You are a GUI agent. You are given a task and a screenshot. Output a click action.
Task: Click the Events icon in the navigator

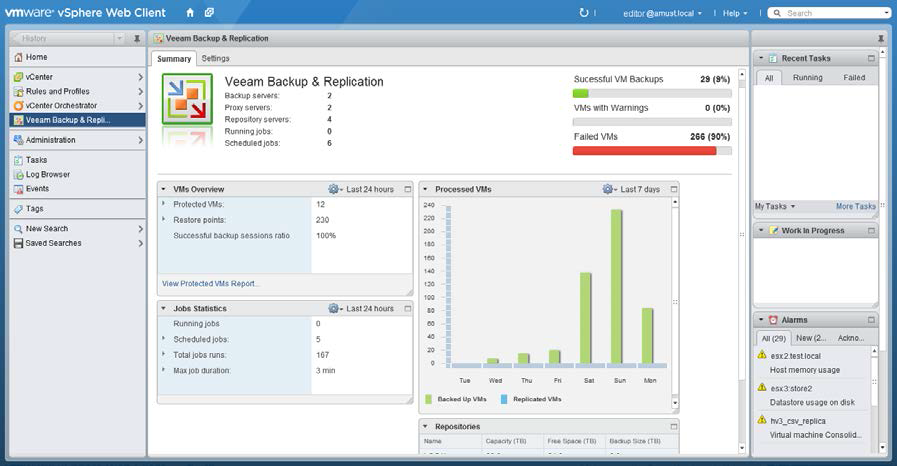[x=18, y=189]
